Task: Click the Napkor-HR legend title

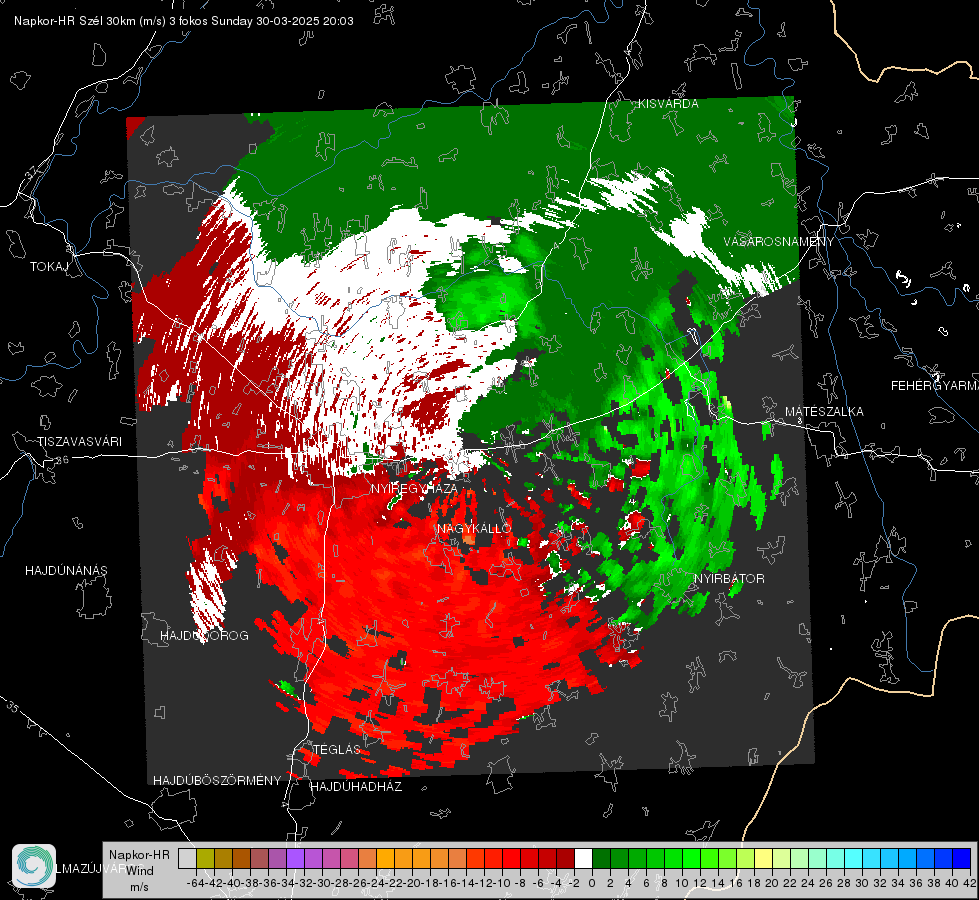Action: [139, 855]
